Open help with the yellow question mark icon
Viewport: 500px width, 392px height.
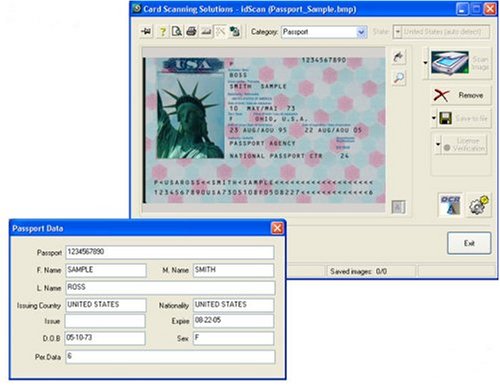point(163,32)
